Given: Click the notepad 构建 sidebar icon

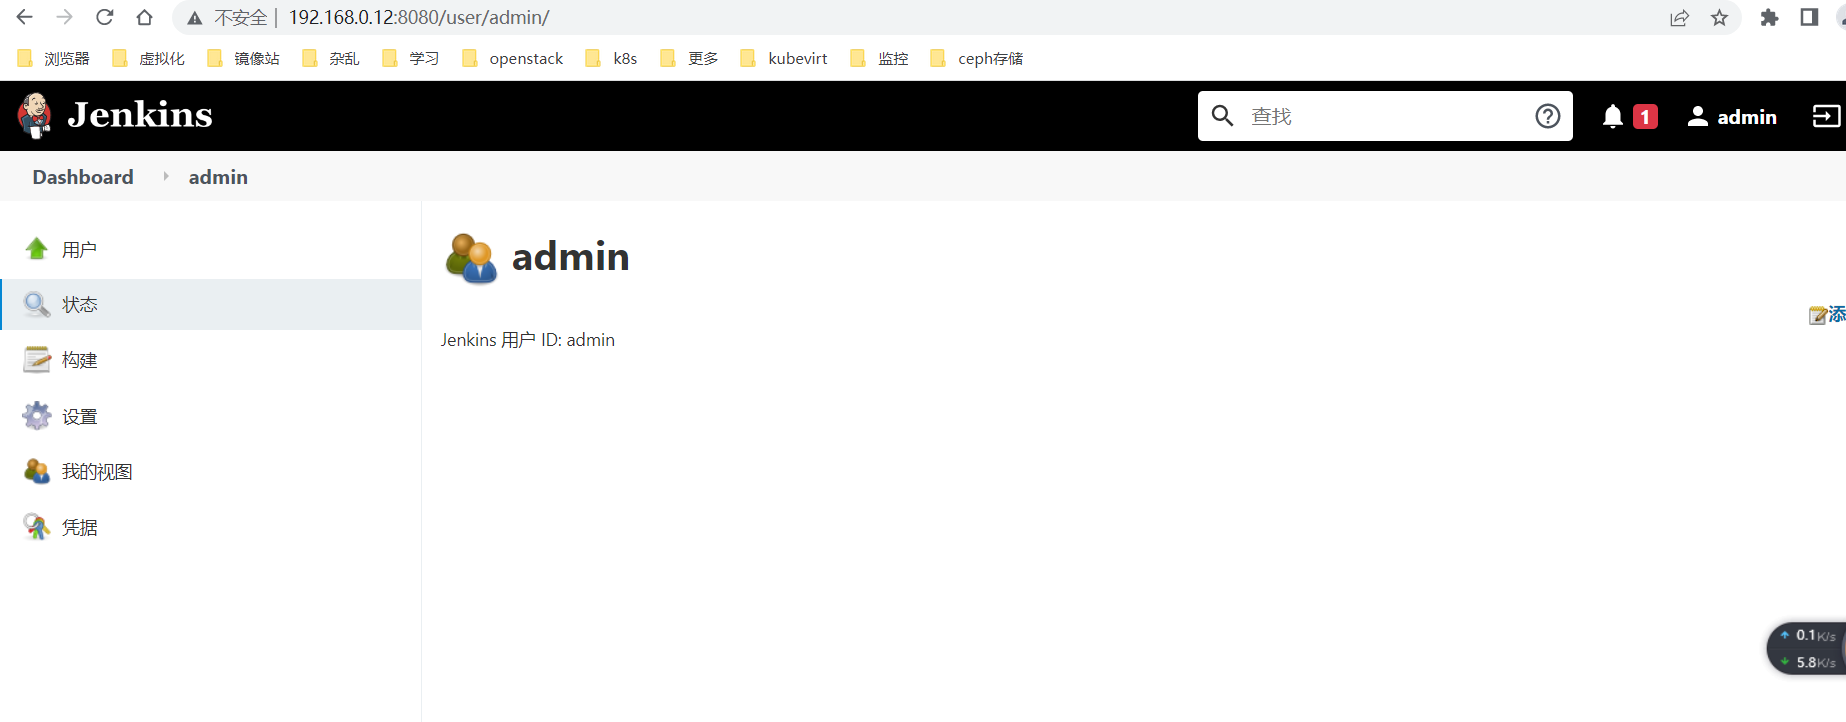Looking at the screenshot, I should pos(37,360).
